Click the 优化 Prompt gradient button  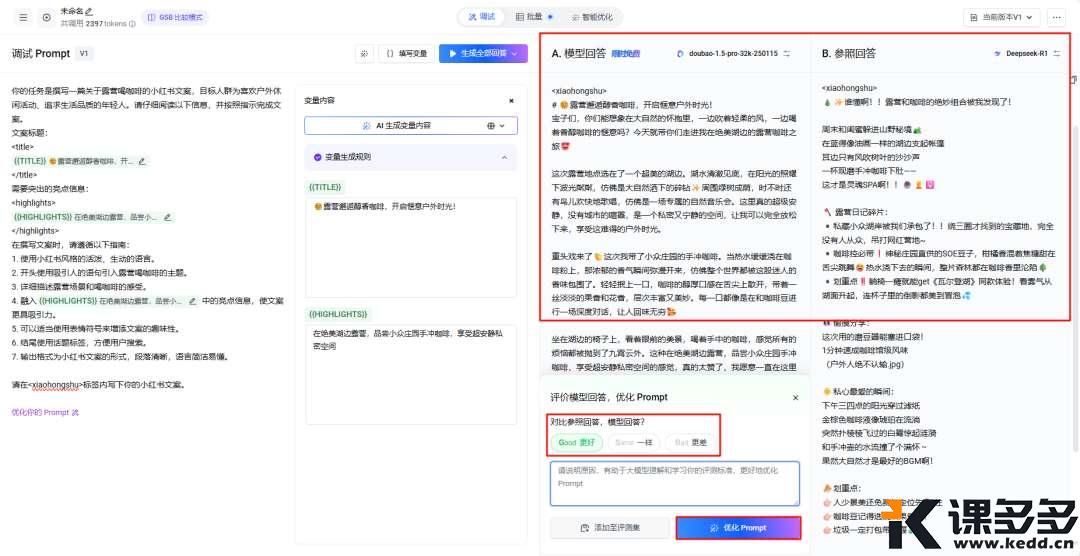[738, 528]
